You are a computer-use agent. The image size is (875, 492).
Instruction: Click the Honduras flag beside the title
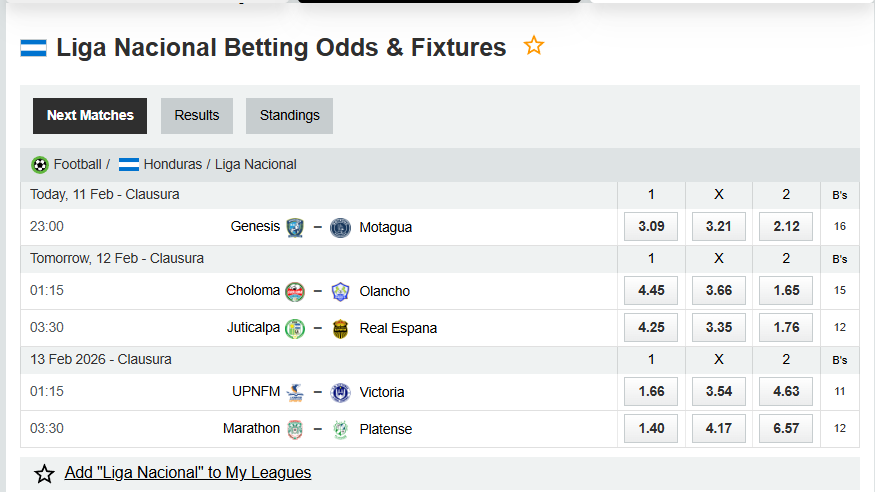point(34,47)
